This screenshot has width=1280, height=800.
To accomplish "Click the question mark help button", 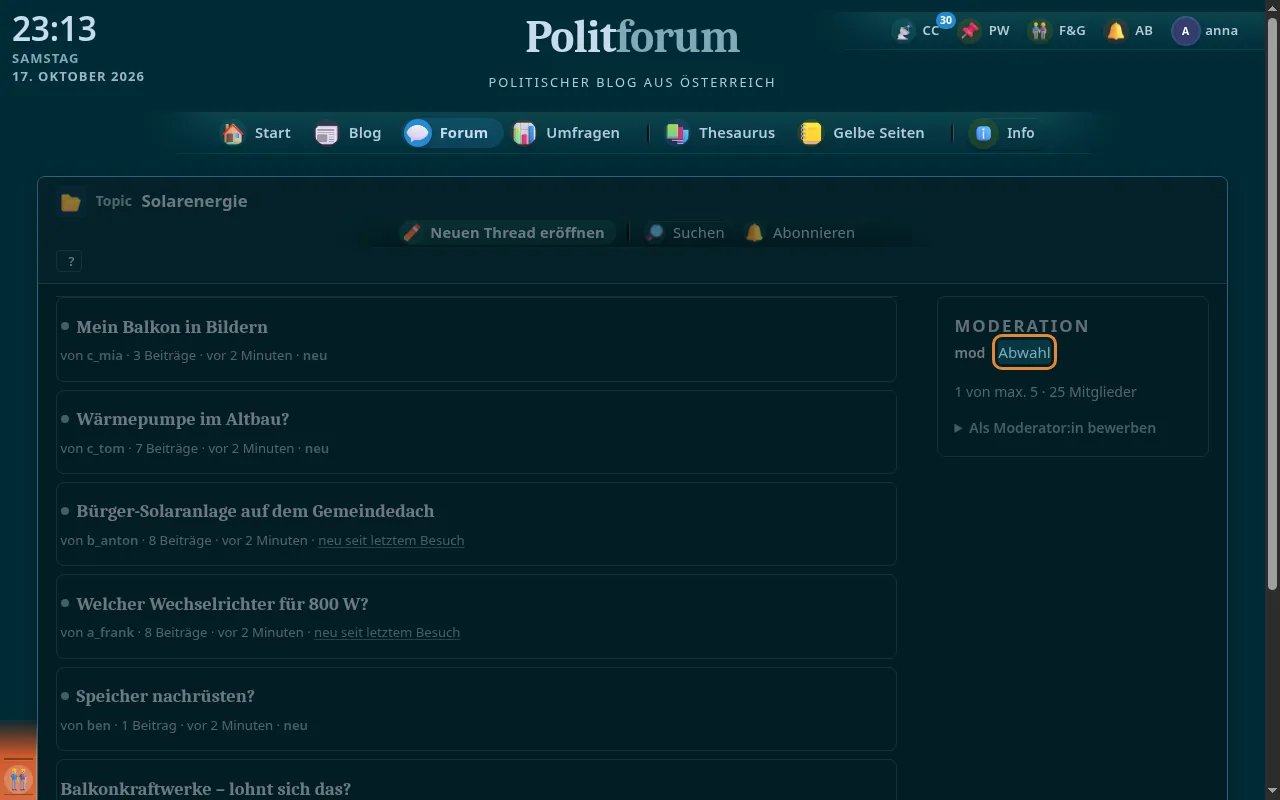I will [x=70, y=262].
